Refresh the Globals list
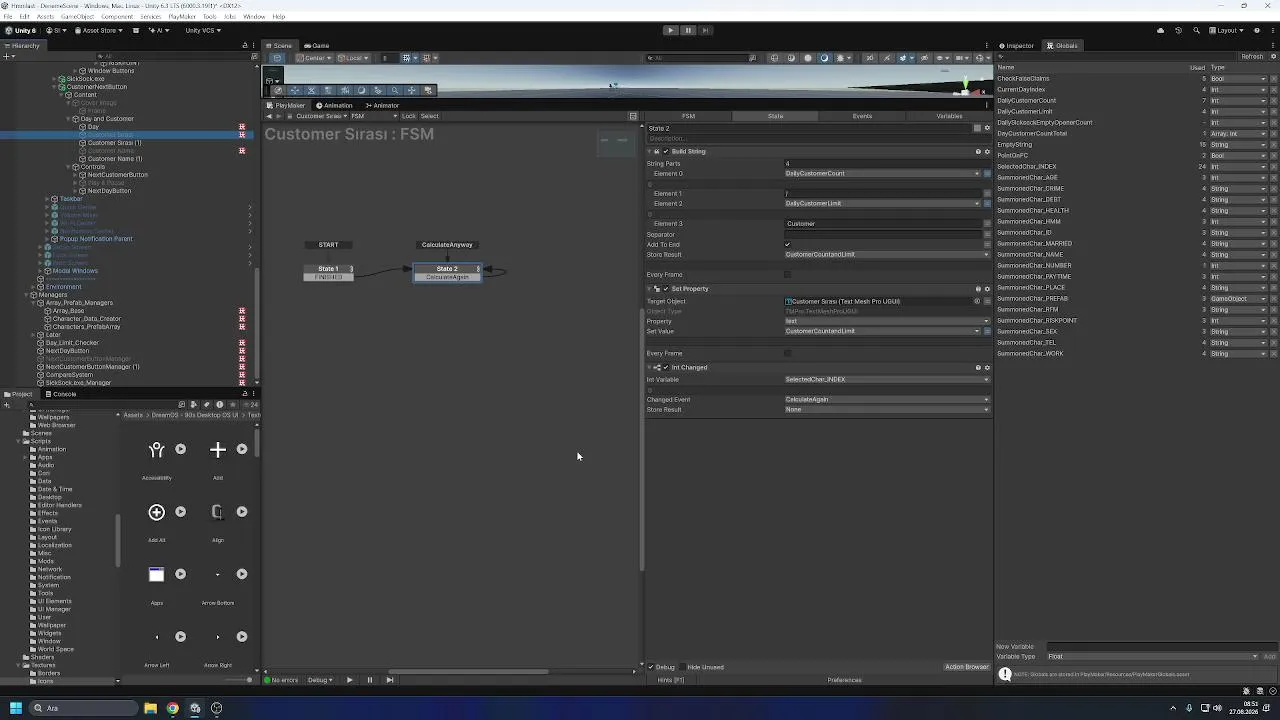 [1252, 57]
